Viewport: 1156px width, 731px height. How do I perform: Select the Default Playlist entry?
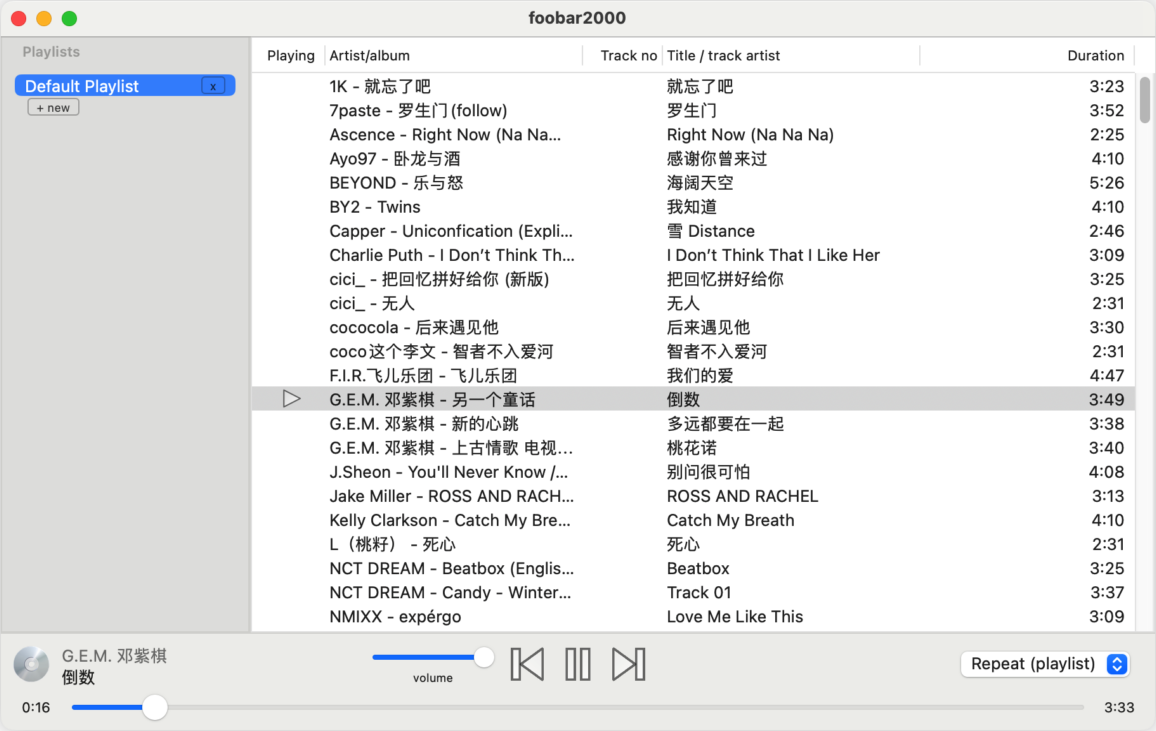(x=125, y=85)
